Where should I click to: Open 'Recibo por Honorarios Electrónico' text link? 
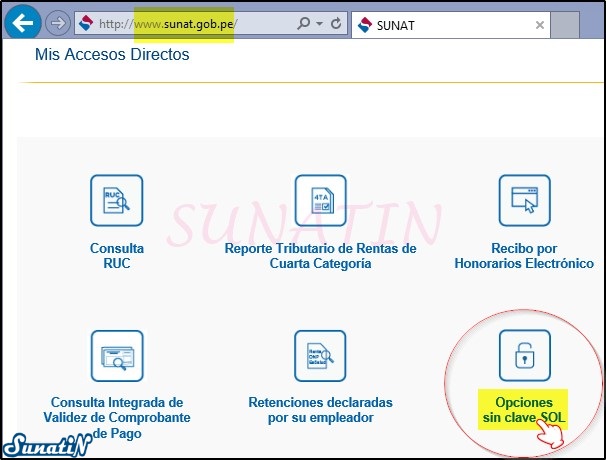click(525, 256)
